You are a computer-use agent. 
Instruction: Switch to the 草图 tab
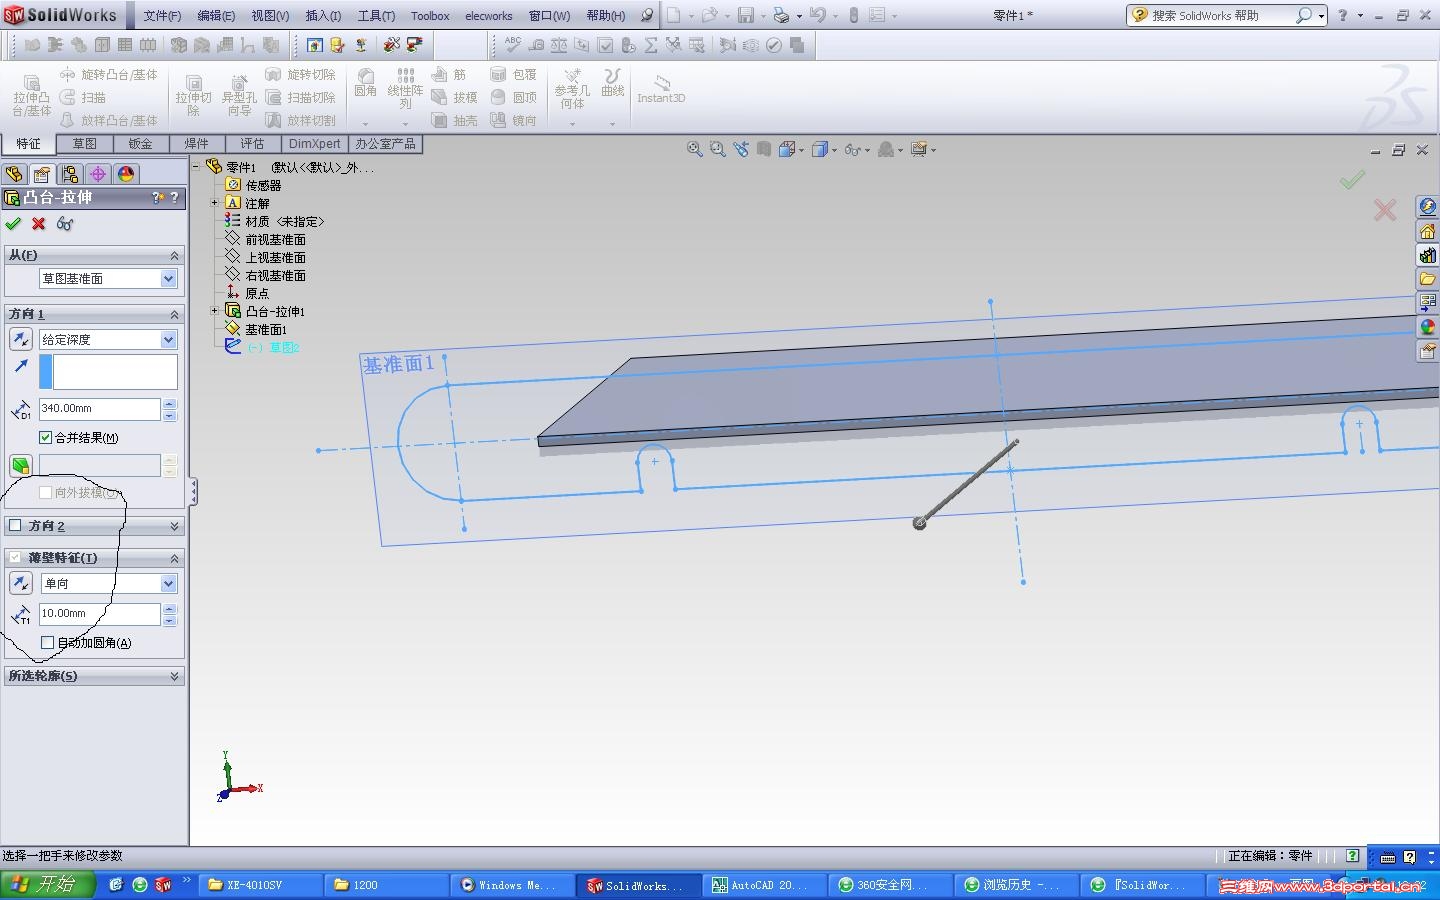pos(84,144)
